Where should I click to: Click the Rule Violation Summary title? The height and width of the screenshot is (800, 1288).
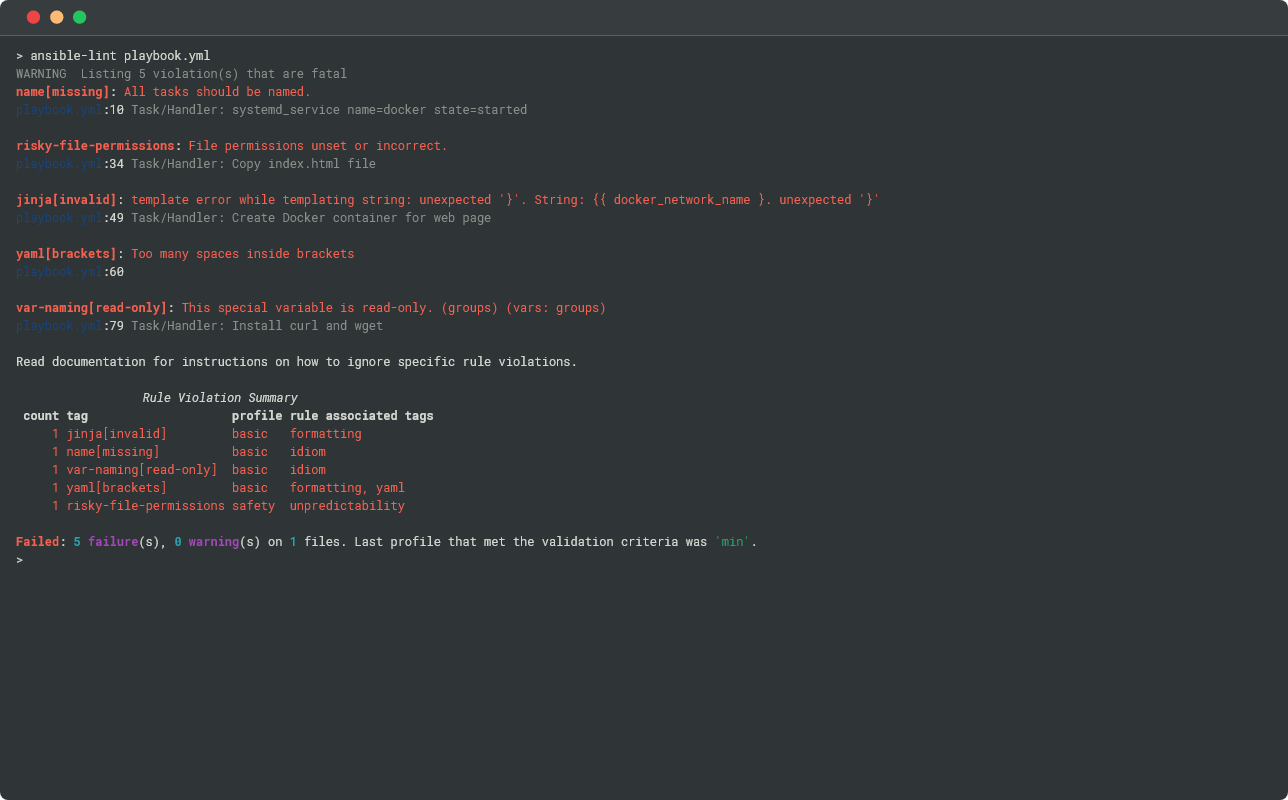click(220, 398)
